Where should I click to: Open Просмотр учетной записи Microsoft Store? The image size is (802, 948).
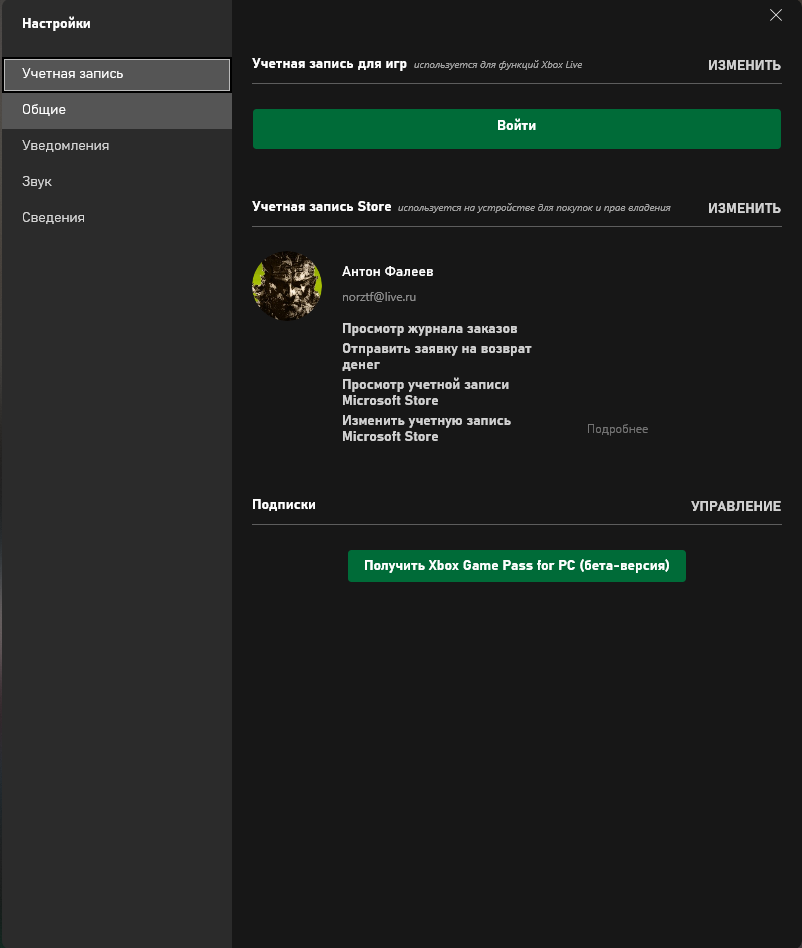pos(425,392)
